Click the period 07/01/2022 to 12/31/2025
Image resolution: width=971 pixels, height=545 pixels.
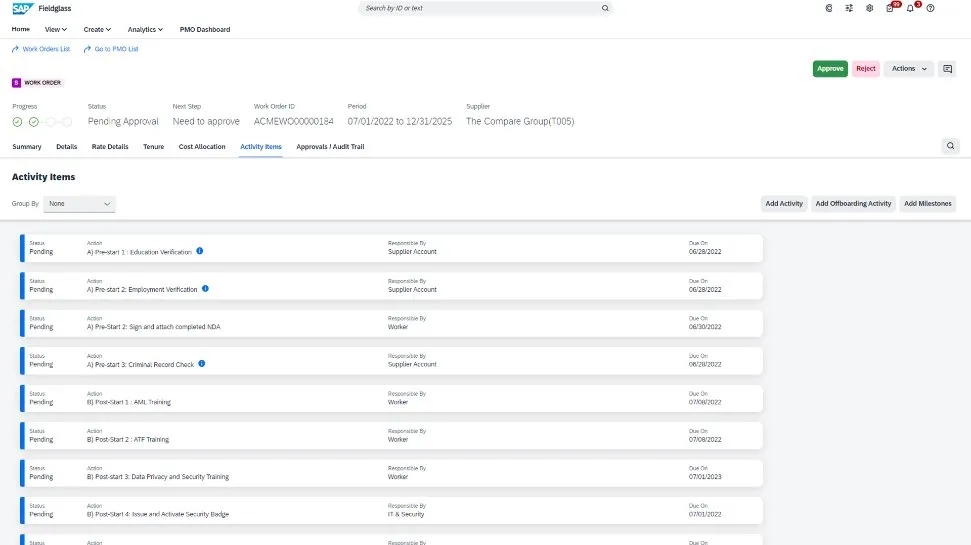click(399, 121)
